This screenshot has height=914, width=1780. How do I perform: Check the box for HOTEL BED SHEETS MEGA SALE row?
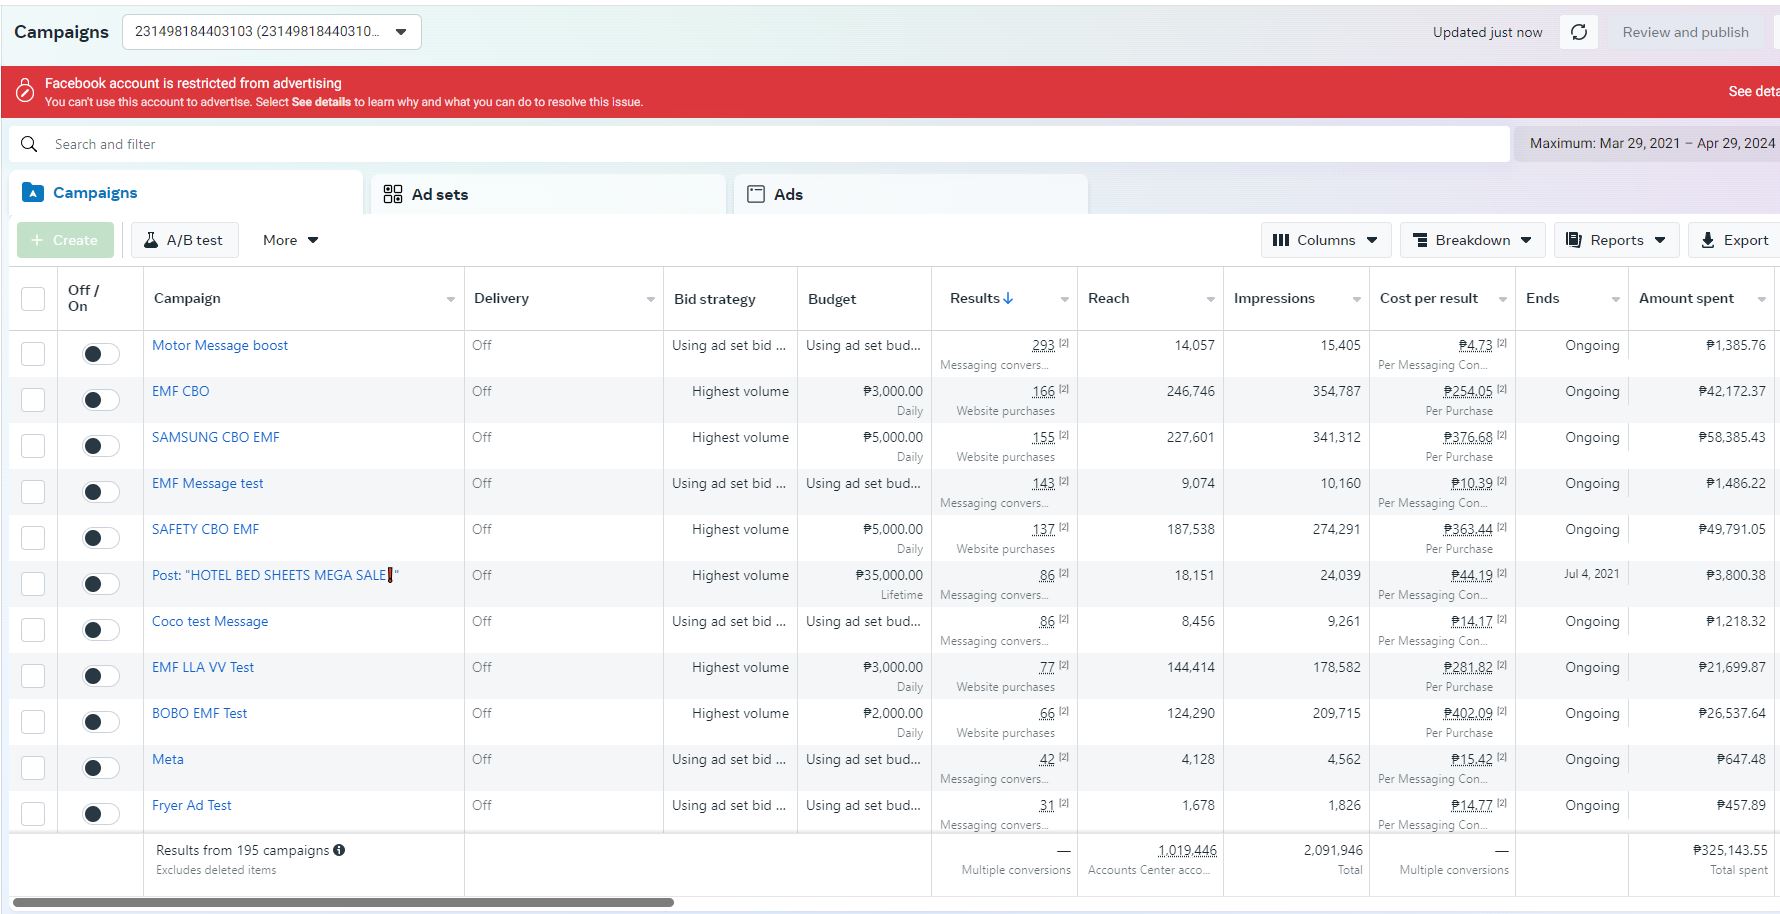[x=33, y=584]
